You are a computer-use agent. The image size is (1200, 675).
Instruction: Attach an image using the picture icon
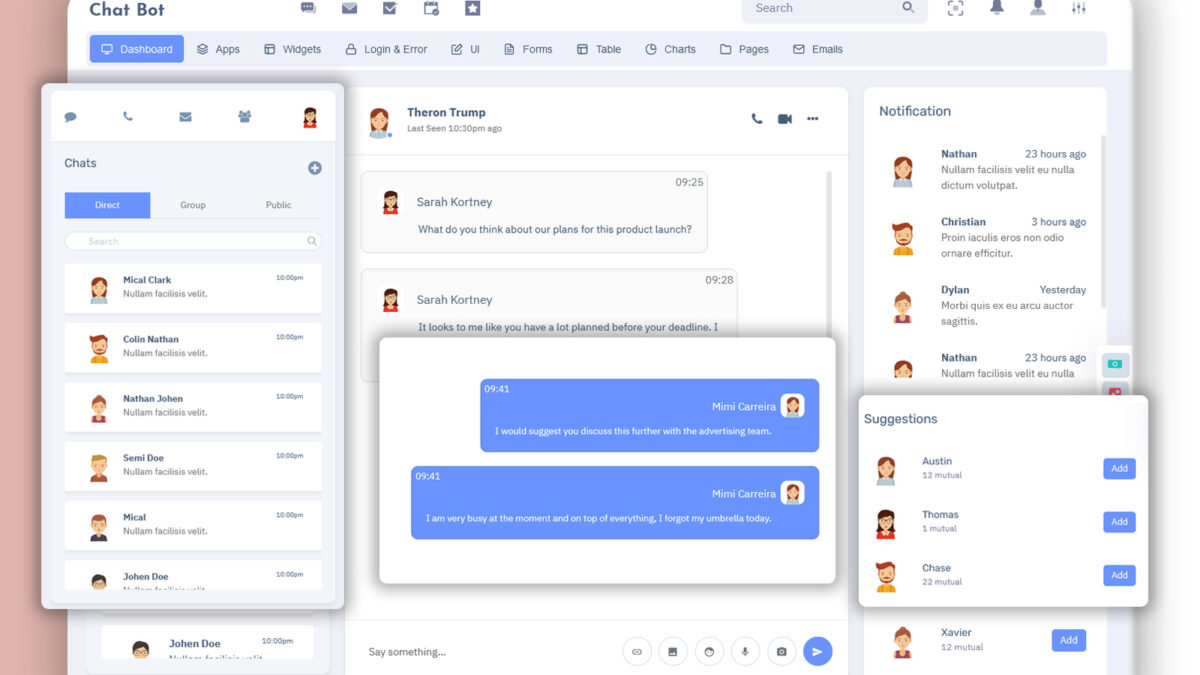coord(673,651)
